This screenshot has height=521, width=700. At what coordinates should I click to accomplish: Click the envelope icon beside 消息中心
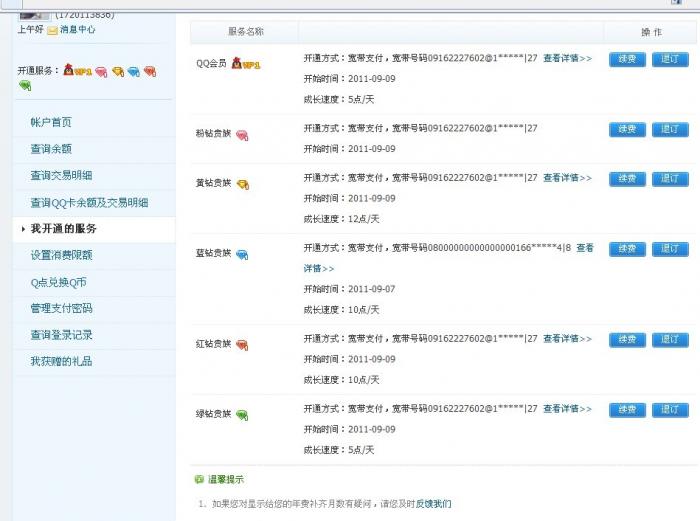52,30
